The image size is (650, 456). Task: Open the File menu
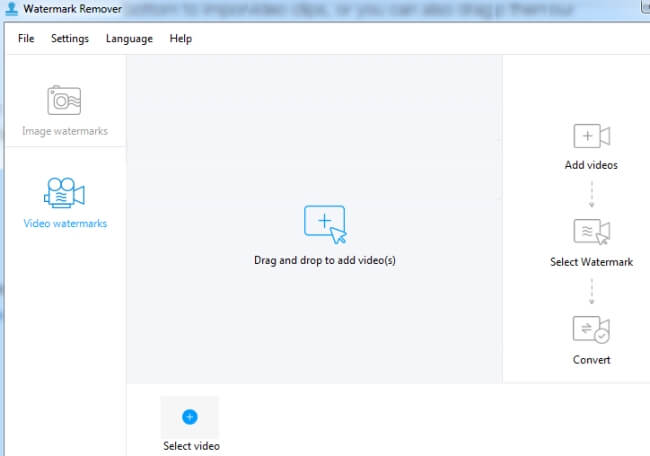click(x=26, y=39)
